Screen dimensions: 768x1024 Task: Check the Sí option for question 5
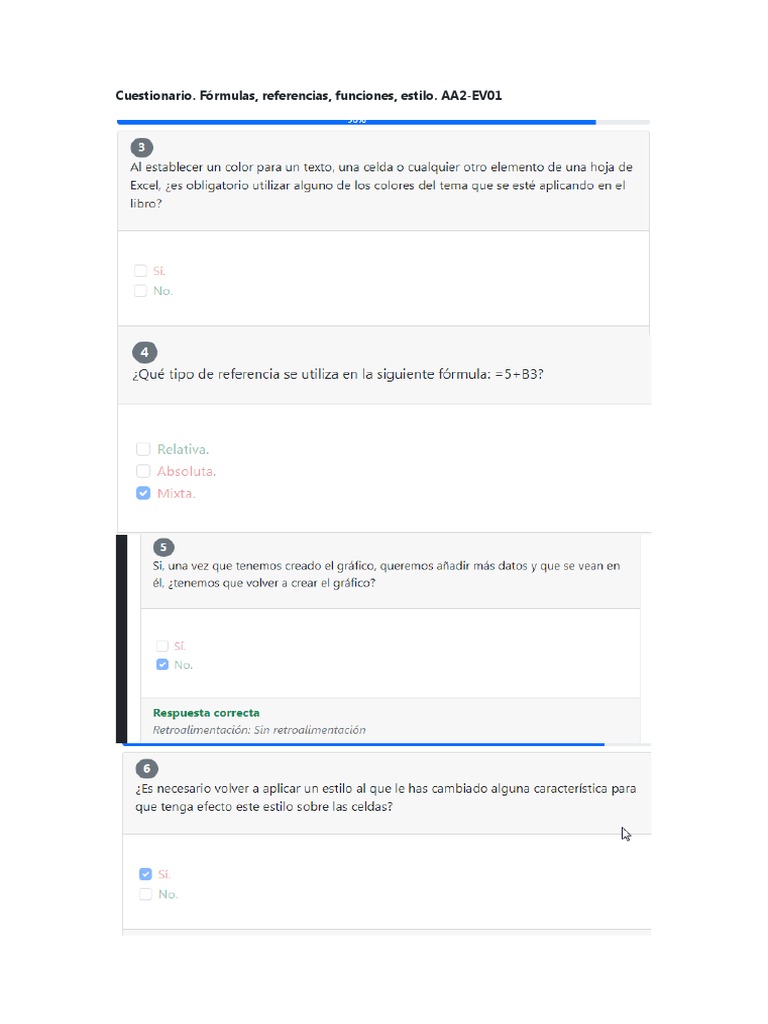coord(163,646)
